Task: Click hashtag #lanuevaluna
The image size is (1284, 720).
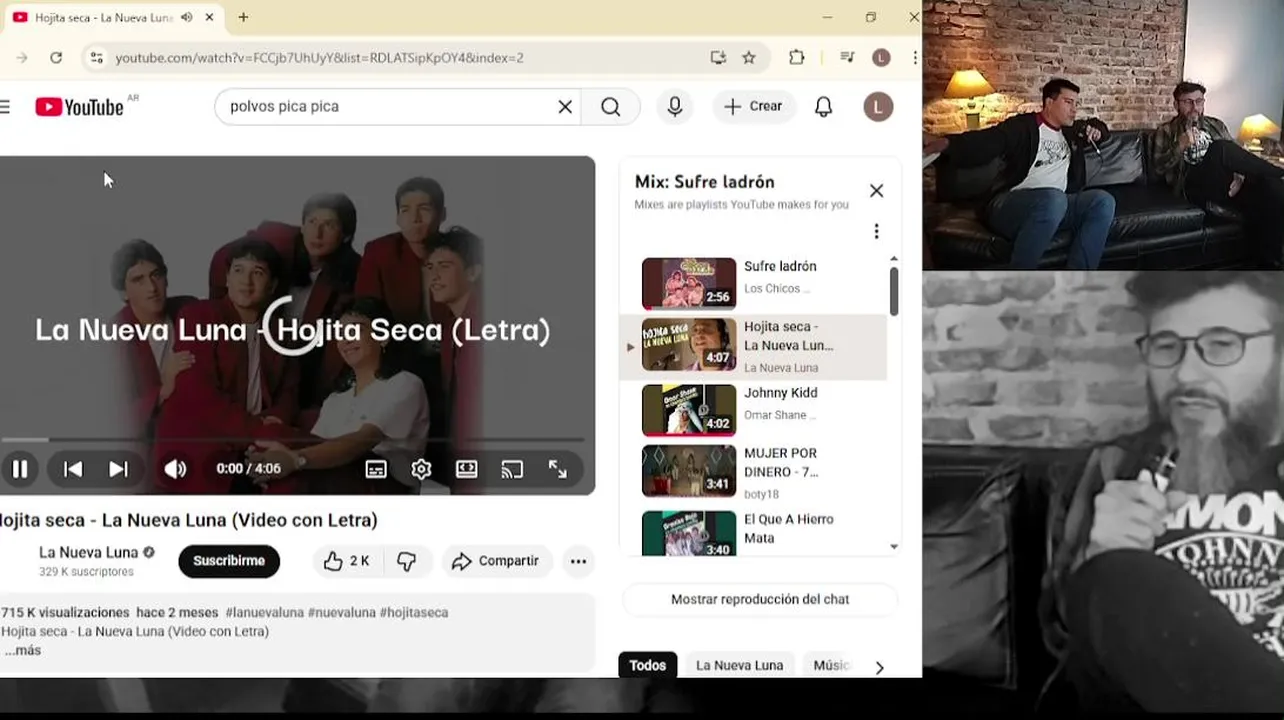Action: (264, 612)
